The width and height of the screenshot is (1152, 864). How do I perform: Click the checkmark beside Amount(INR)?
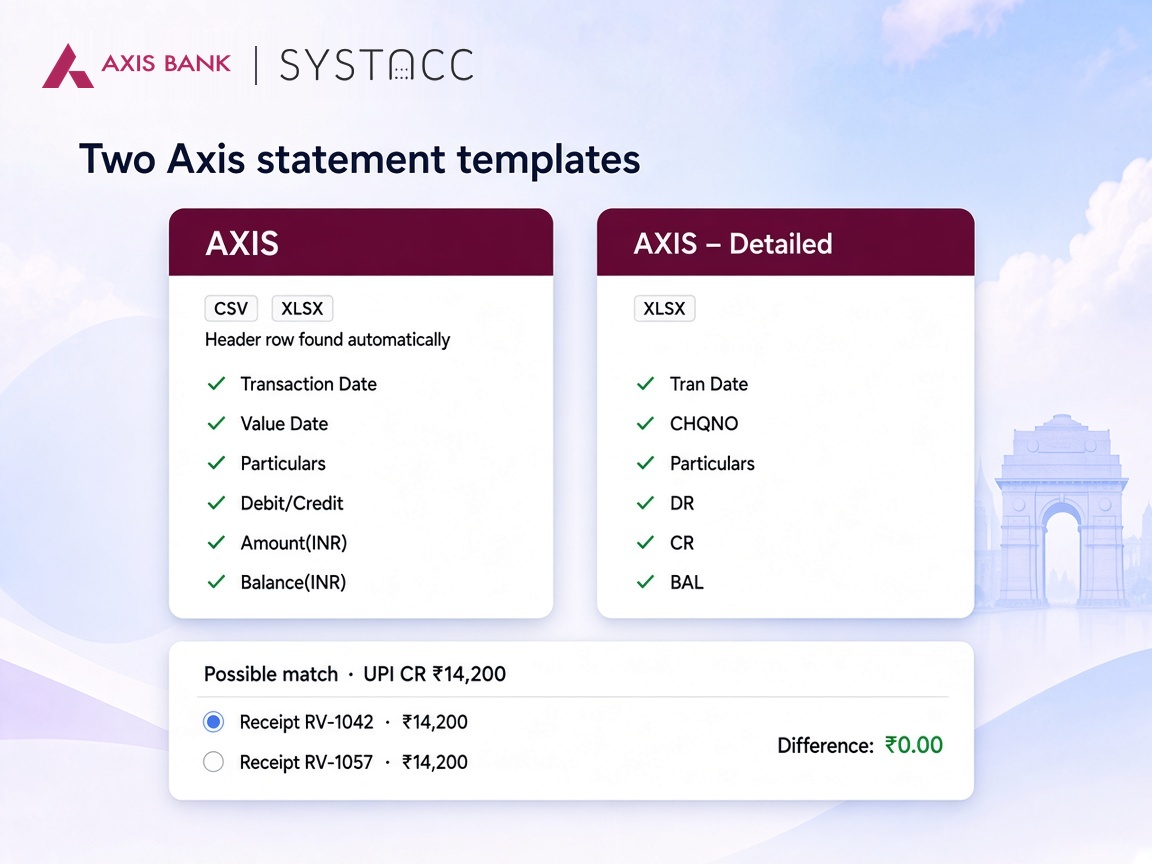[216, 542]
